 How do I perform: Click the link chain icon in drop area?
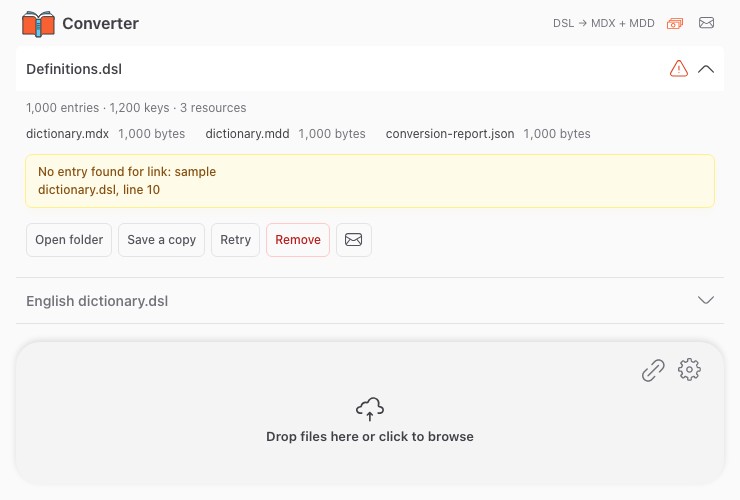(653, 370)
